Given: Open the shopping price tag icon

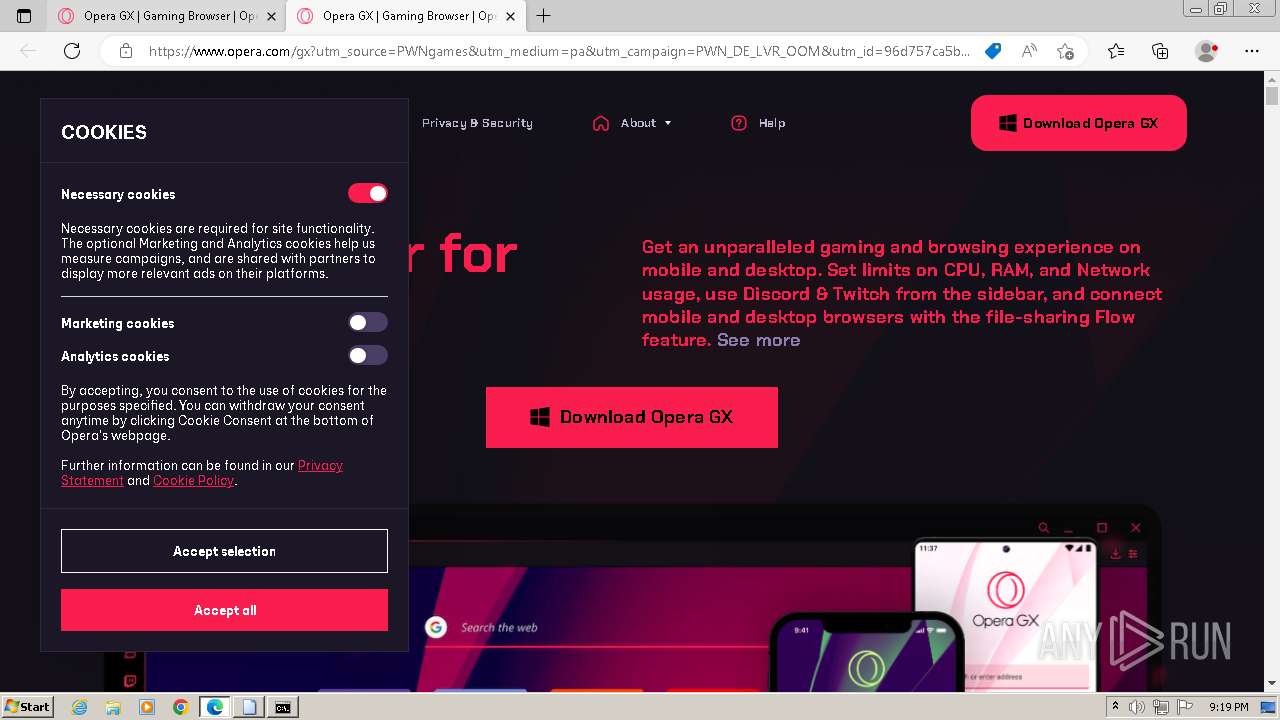Looking at the screenshot, I should pyautogui.click(x=993, y=51).
